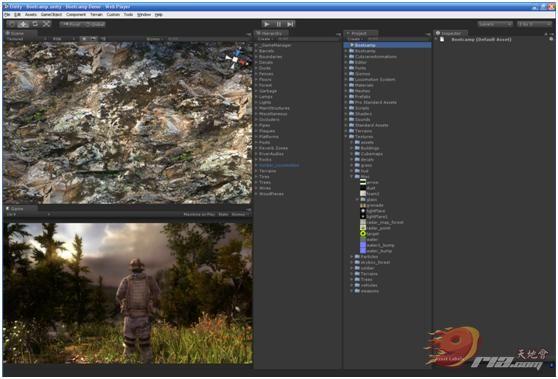Click the Sounds folder icon

tap(351, 120)
